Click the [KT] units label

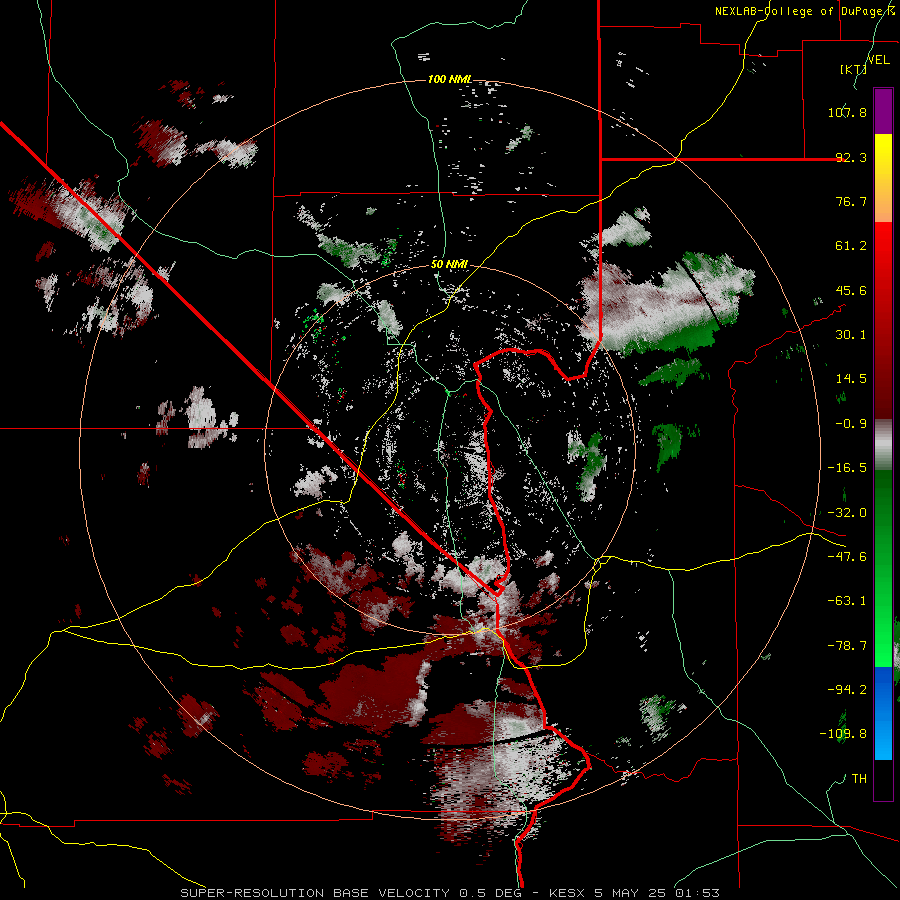[x=853, y=69]
